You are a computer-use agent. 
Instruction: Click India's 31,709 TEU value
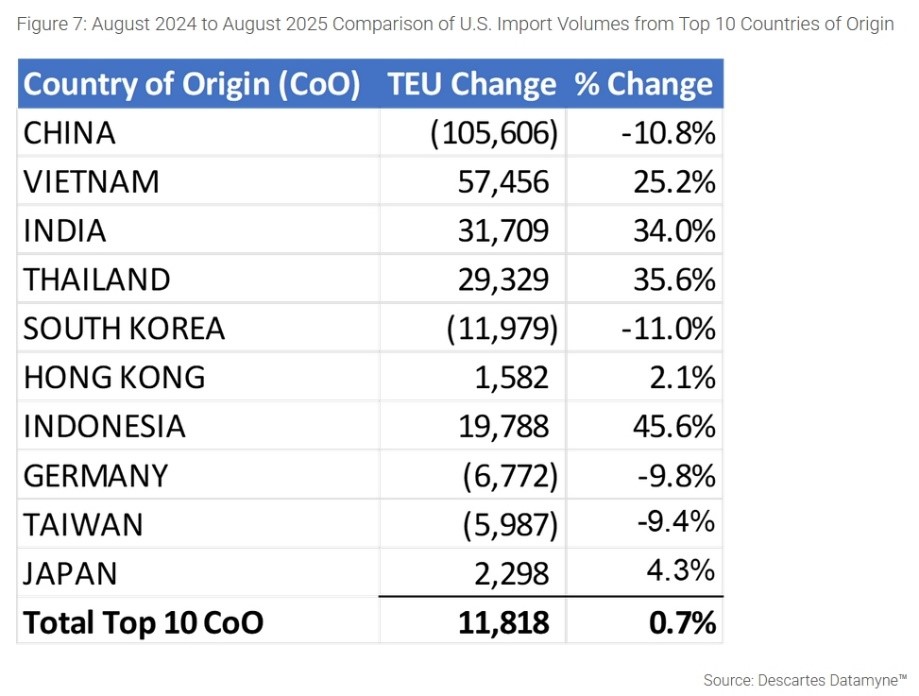click(x=504, y=231)
